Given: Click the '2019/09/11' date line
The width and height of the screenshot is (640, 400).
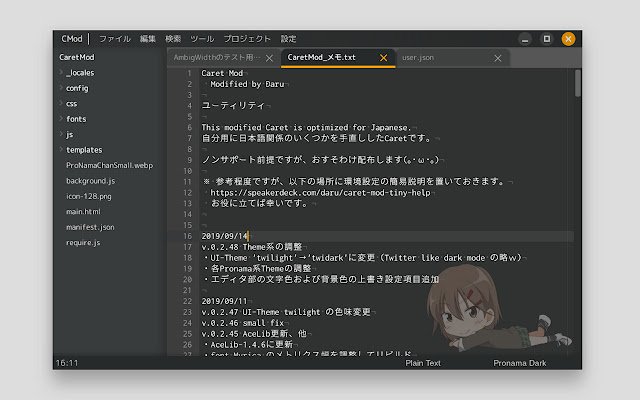Looking at the screenshot, I should point(224,301).
